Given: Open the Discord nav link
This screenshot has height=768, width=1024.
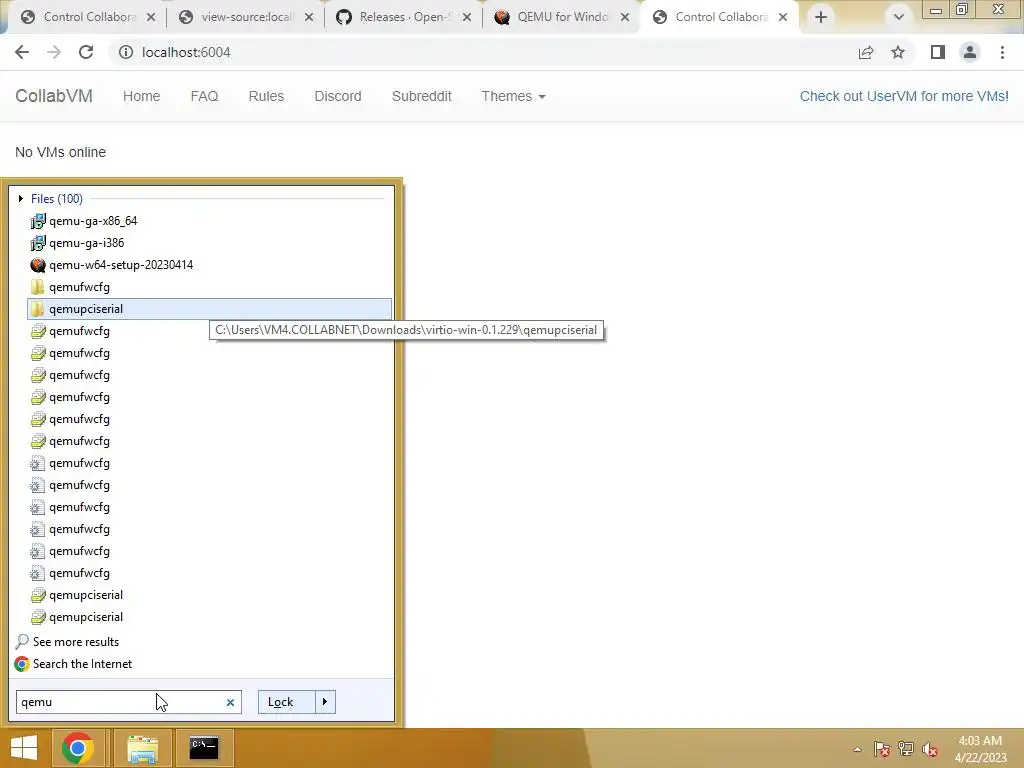Looking at the screenshot, I should click(338, 96).
